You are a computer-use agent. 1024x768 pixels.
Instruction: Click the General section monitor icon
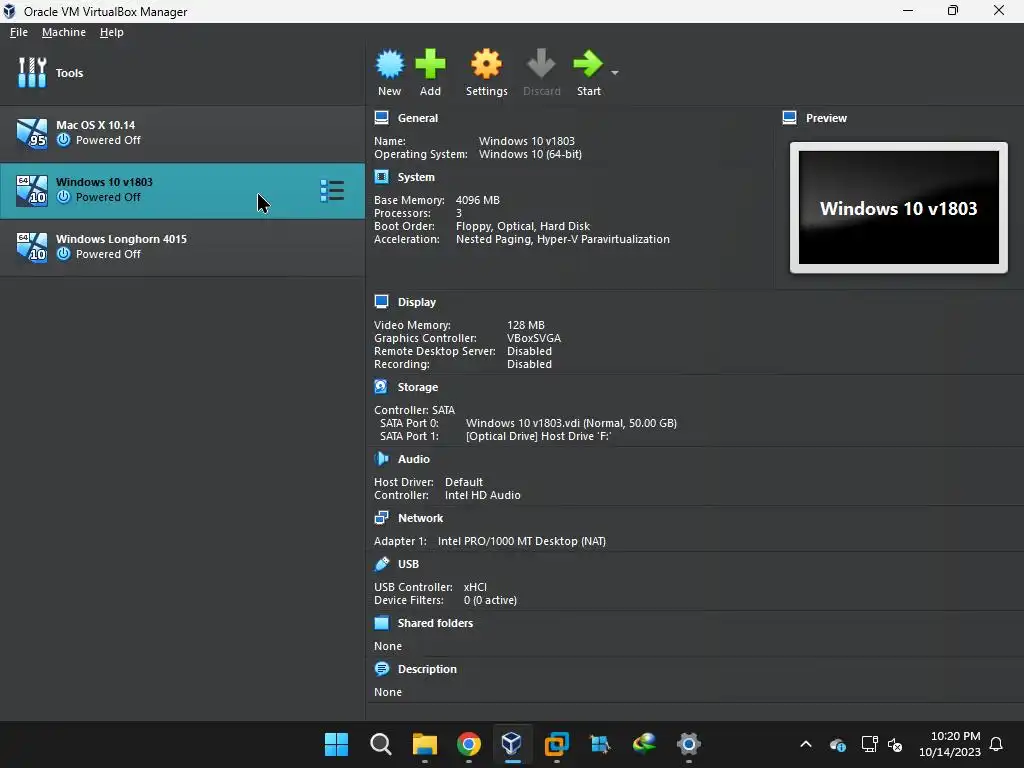(x=381, y=118)
